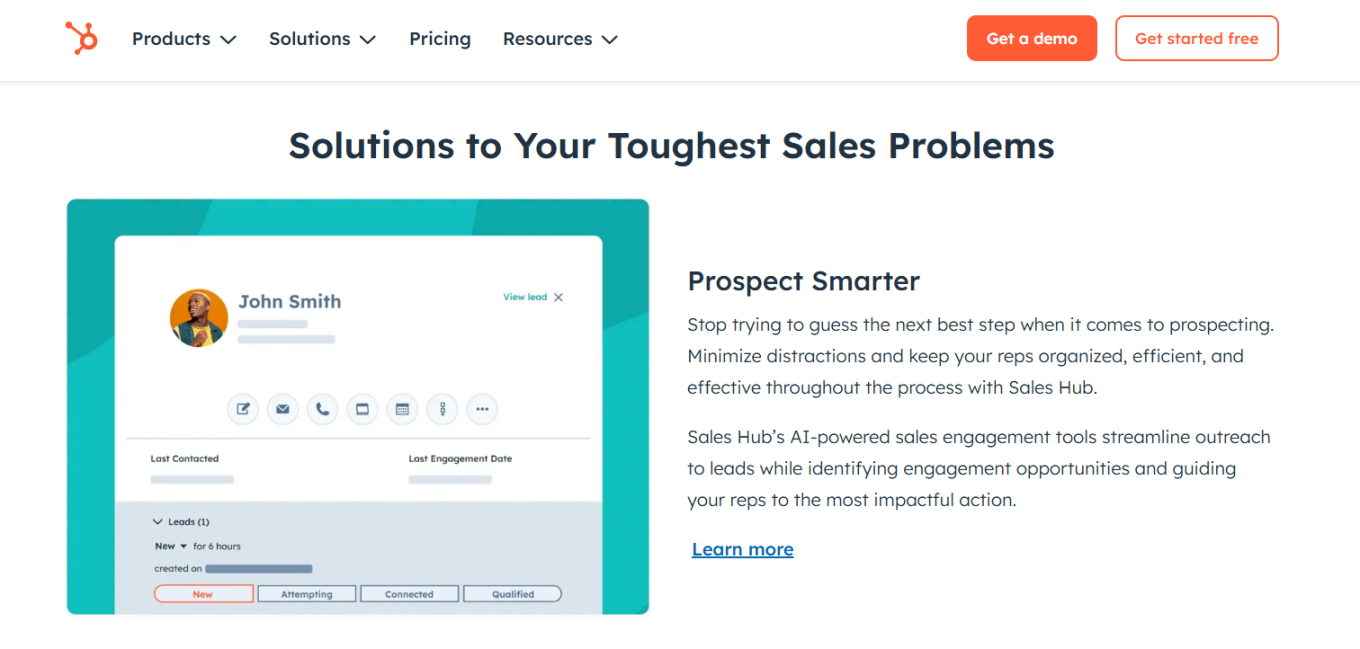Click John Smith's profile avatar
The image size is (1360, 649).
coord(199,318)
